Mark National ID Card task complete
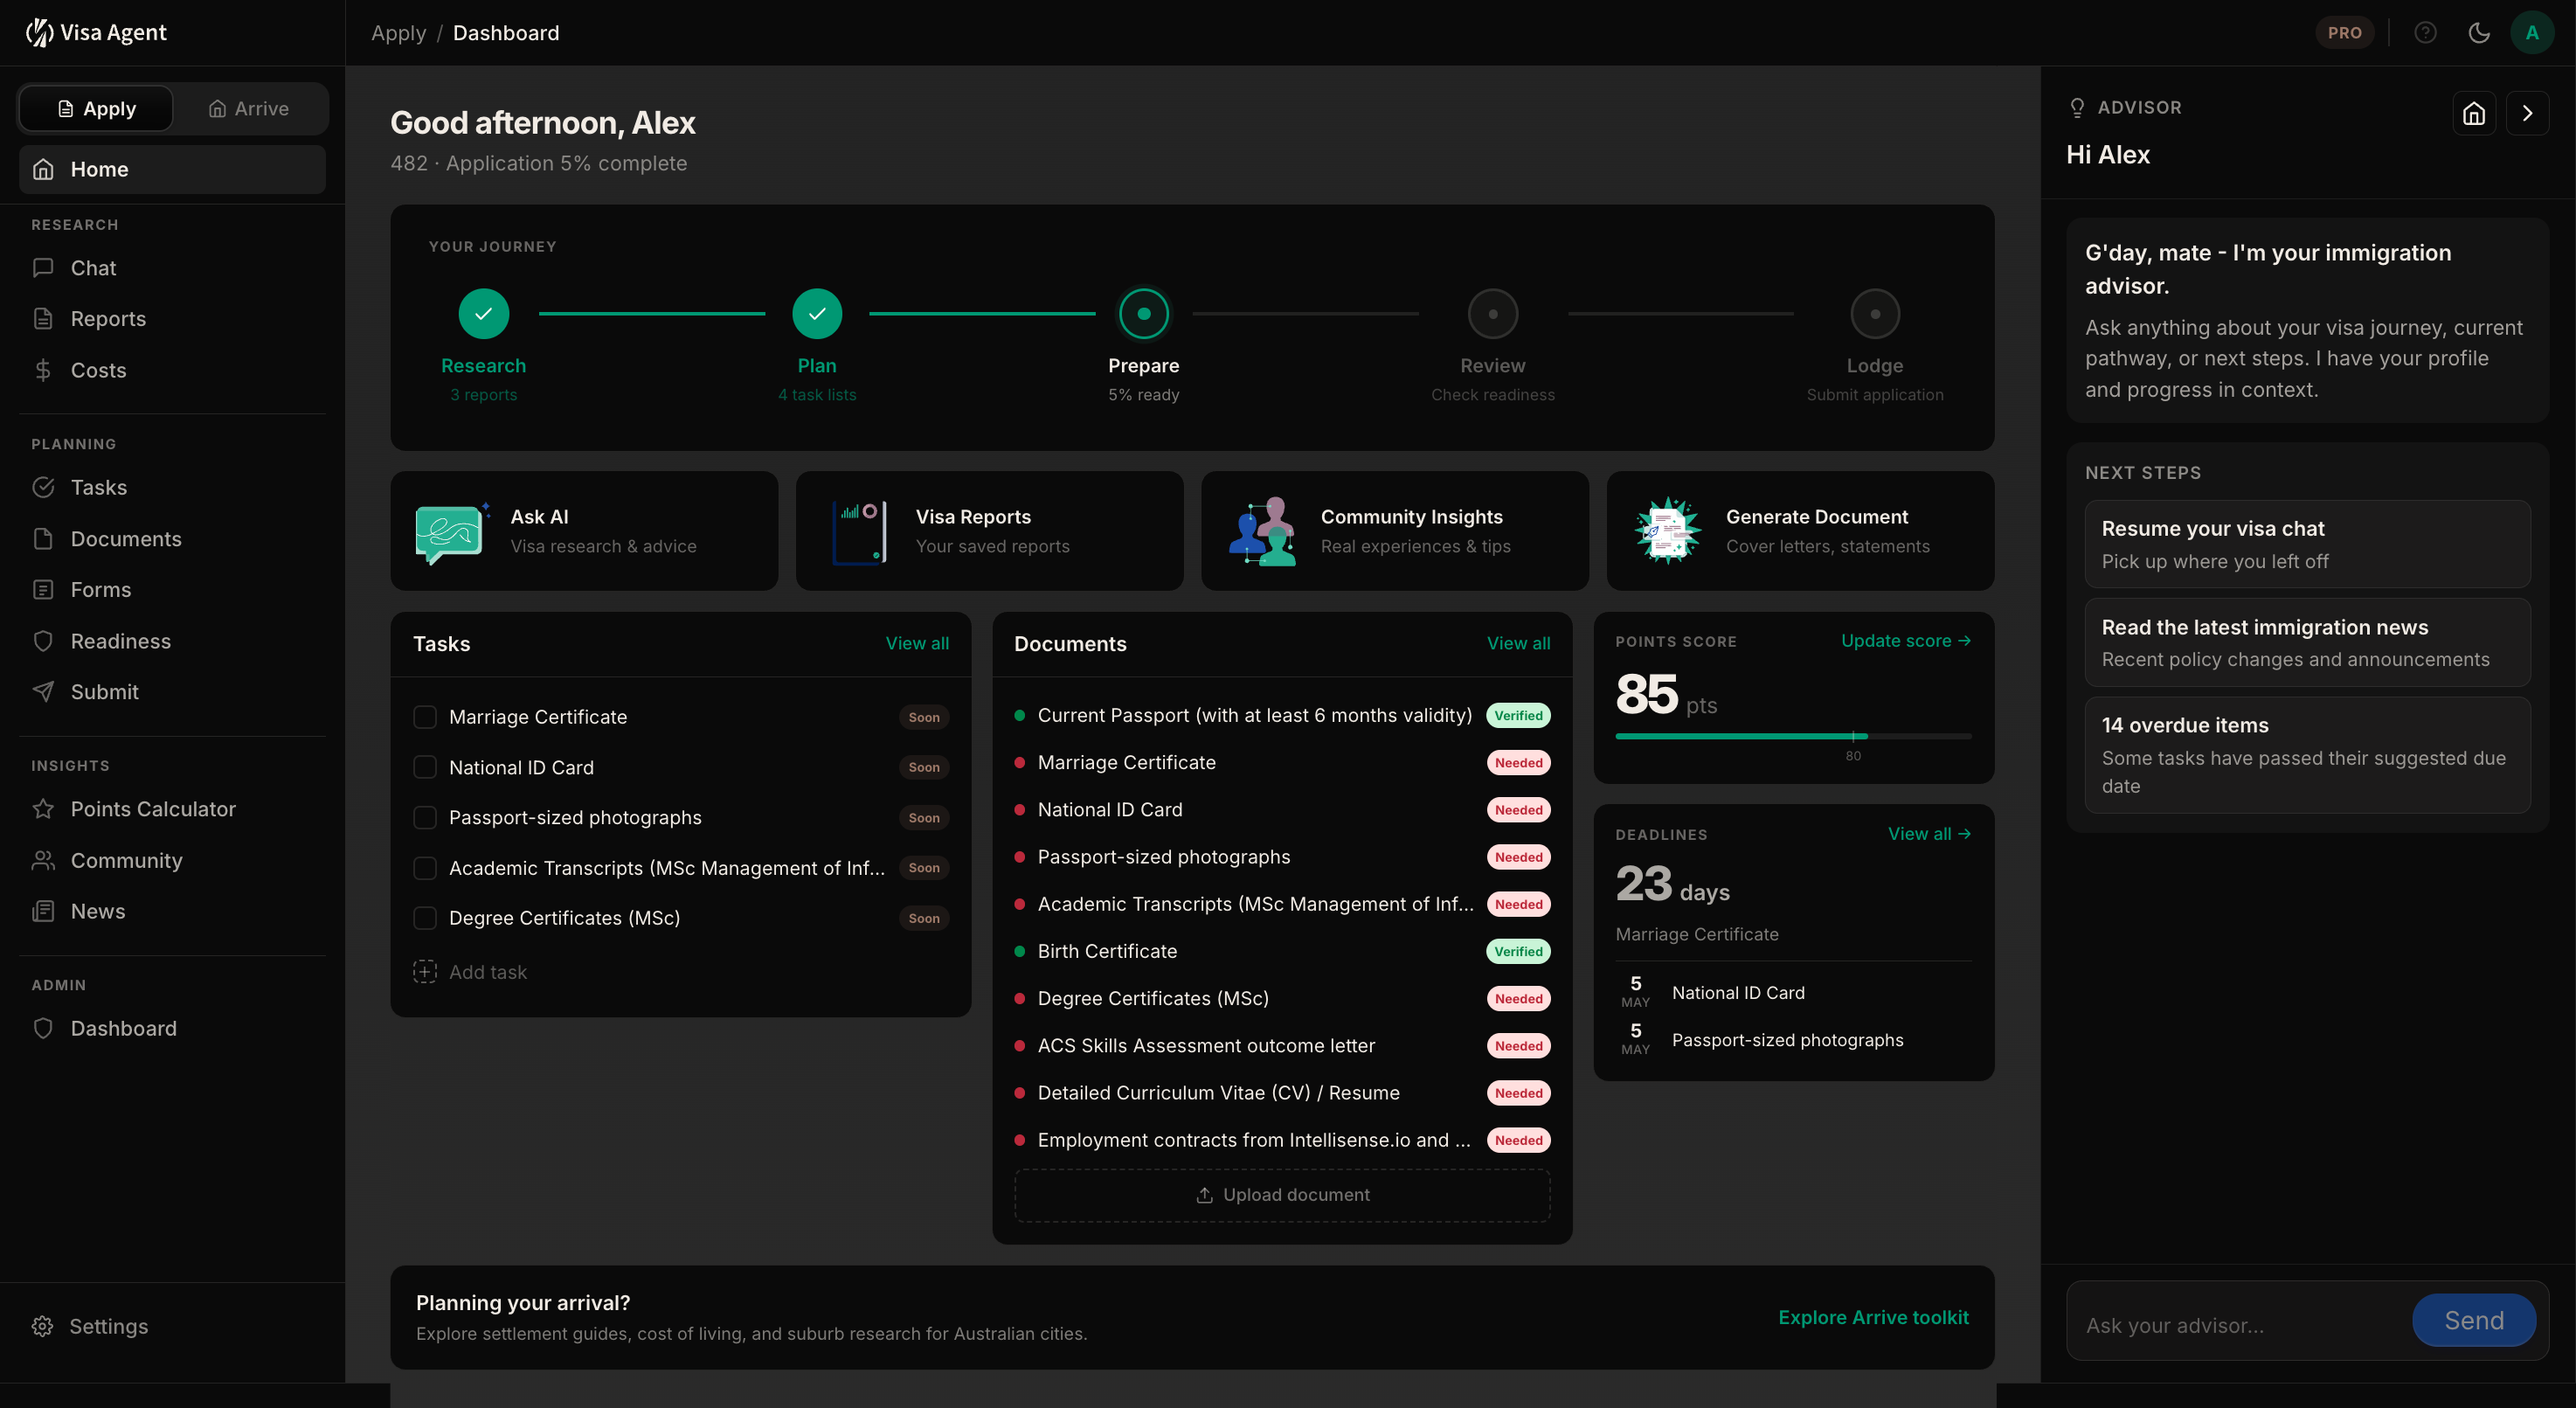 [x=424, y=767]
